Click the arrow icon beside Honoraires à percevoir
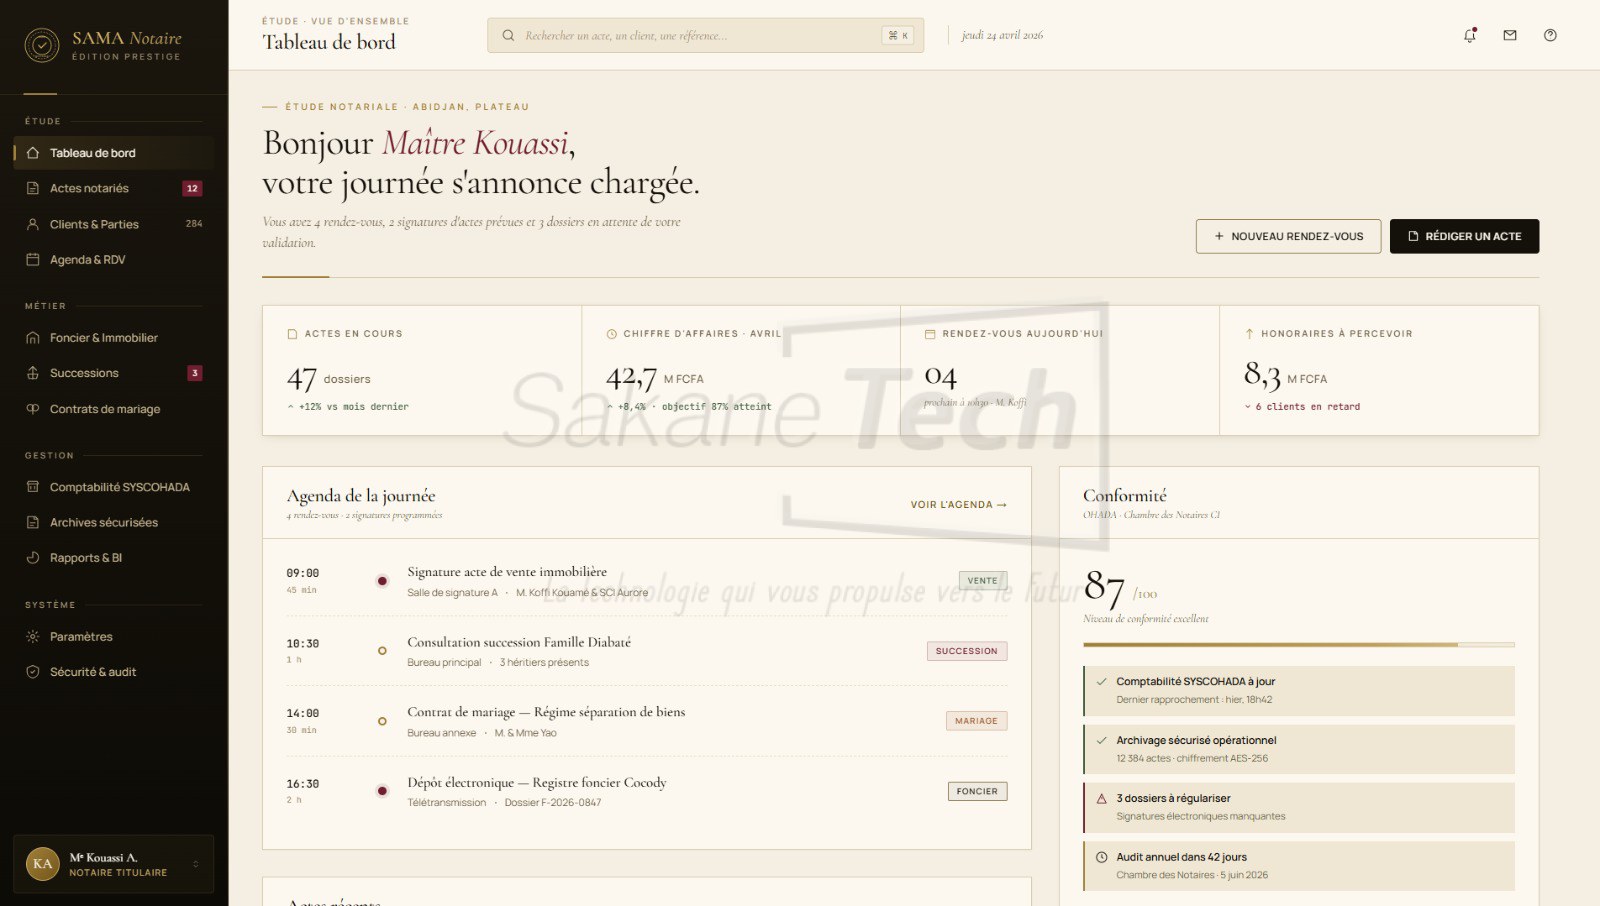1600x906 pixels. tap(1249, 334)
